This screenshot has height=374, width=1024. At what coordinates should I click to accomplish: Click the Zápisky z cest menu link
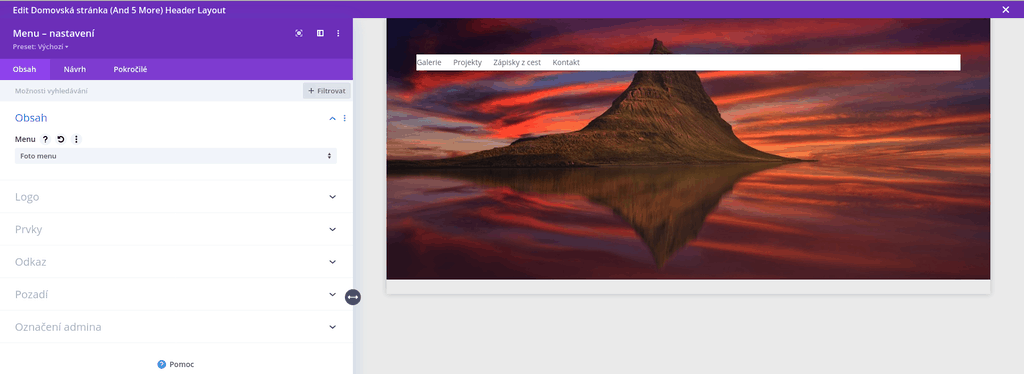tap(517, 63)
